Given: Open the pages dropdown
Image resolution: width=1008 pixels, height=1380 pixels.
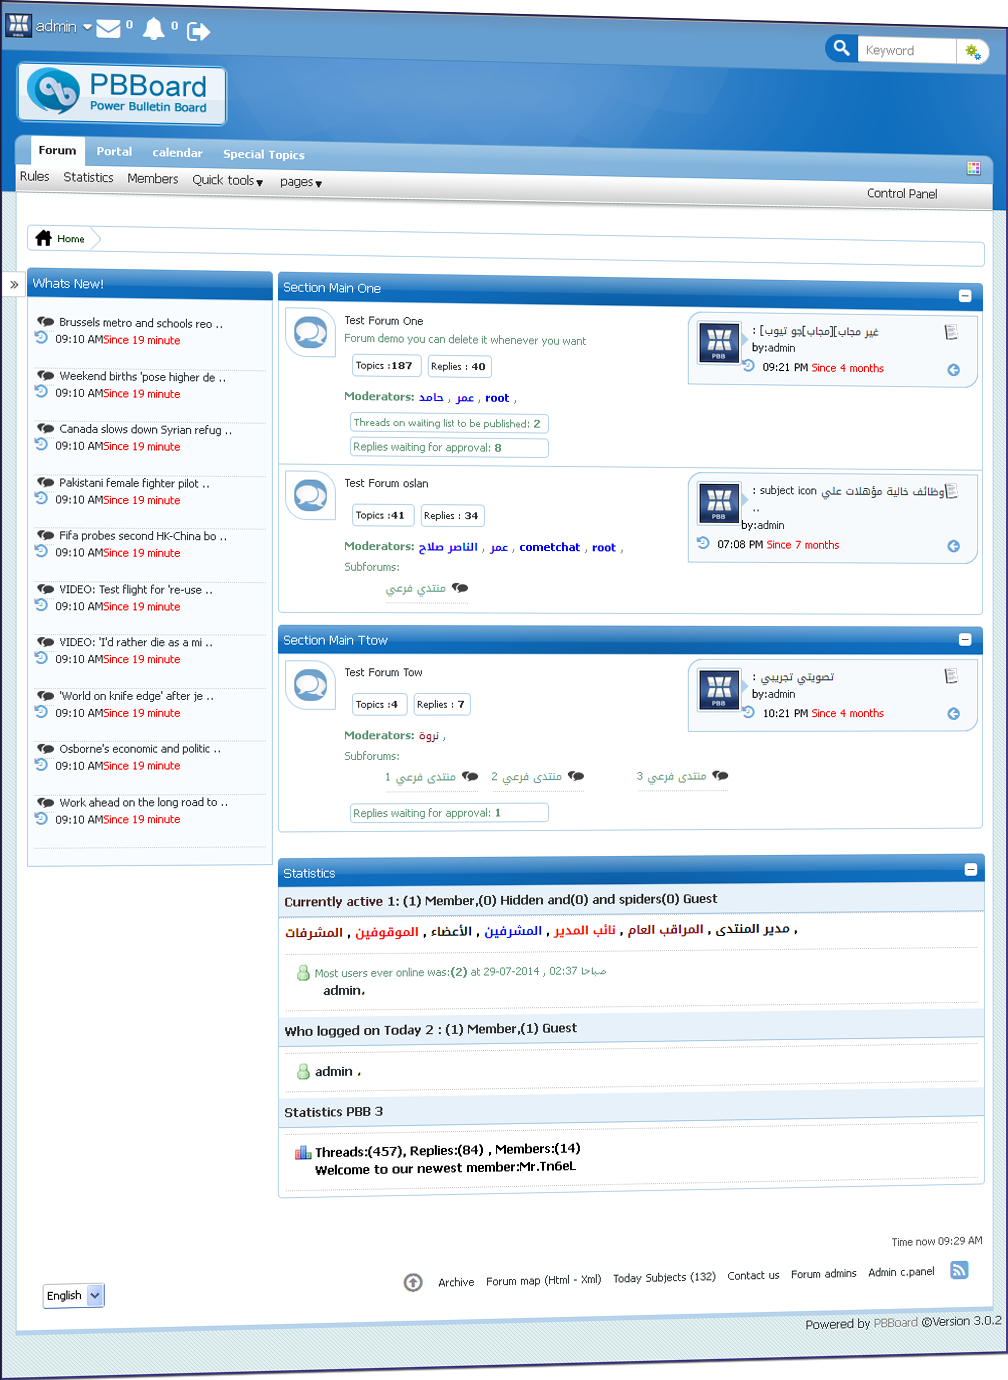Looking at the screenshot, I should coord(300,182).
